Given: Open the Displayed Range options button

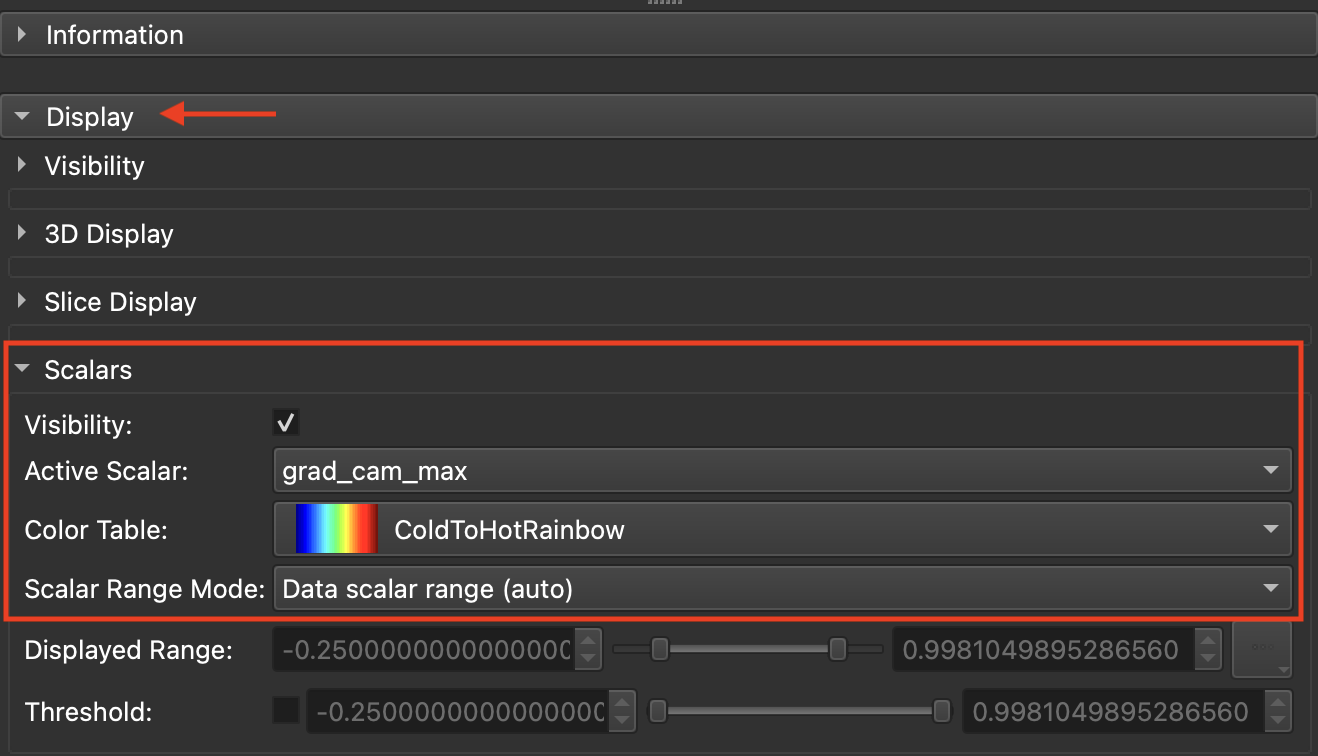Looking at the screenshot, I should 1262,650.
